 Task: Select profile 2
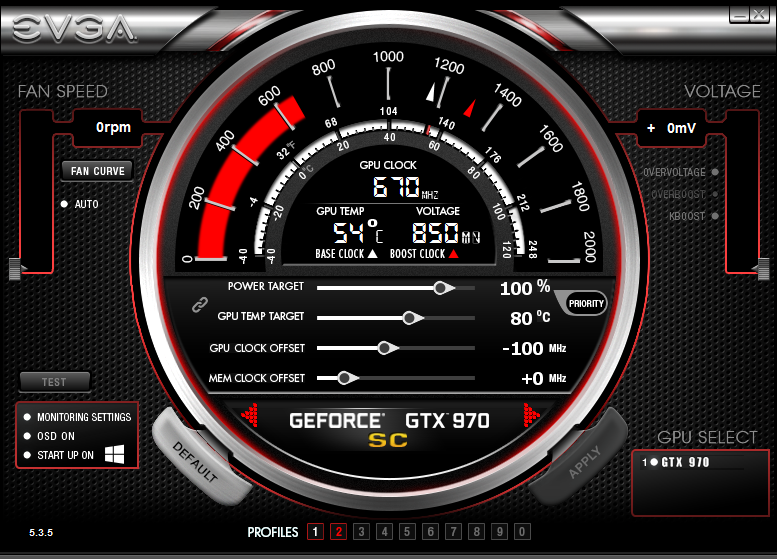click(338, 532)
